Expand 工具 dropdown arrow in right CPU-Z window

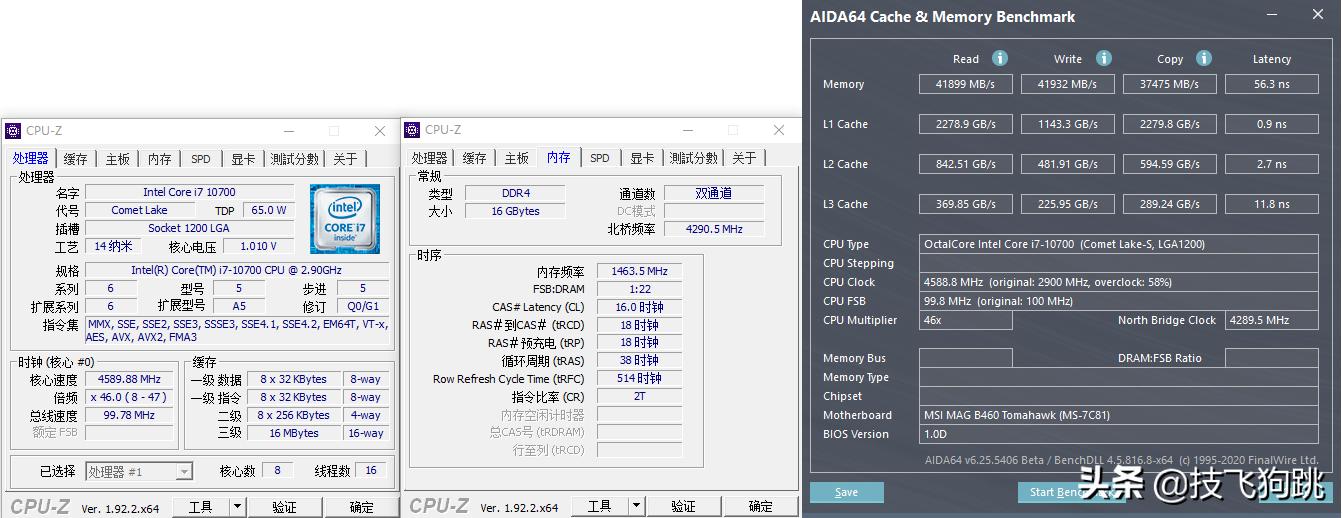pos(636,506)
